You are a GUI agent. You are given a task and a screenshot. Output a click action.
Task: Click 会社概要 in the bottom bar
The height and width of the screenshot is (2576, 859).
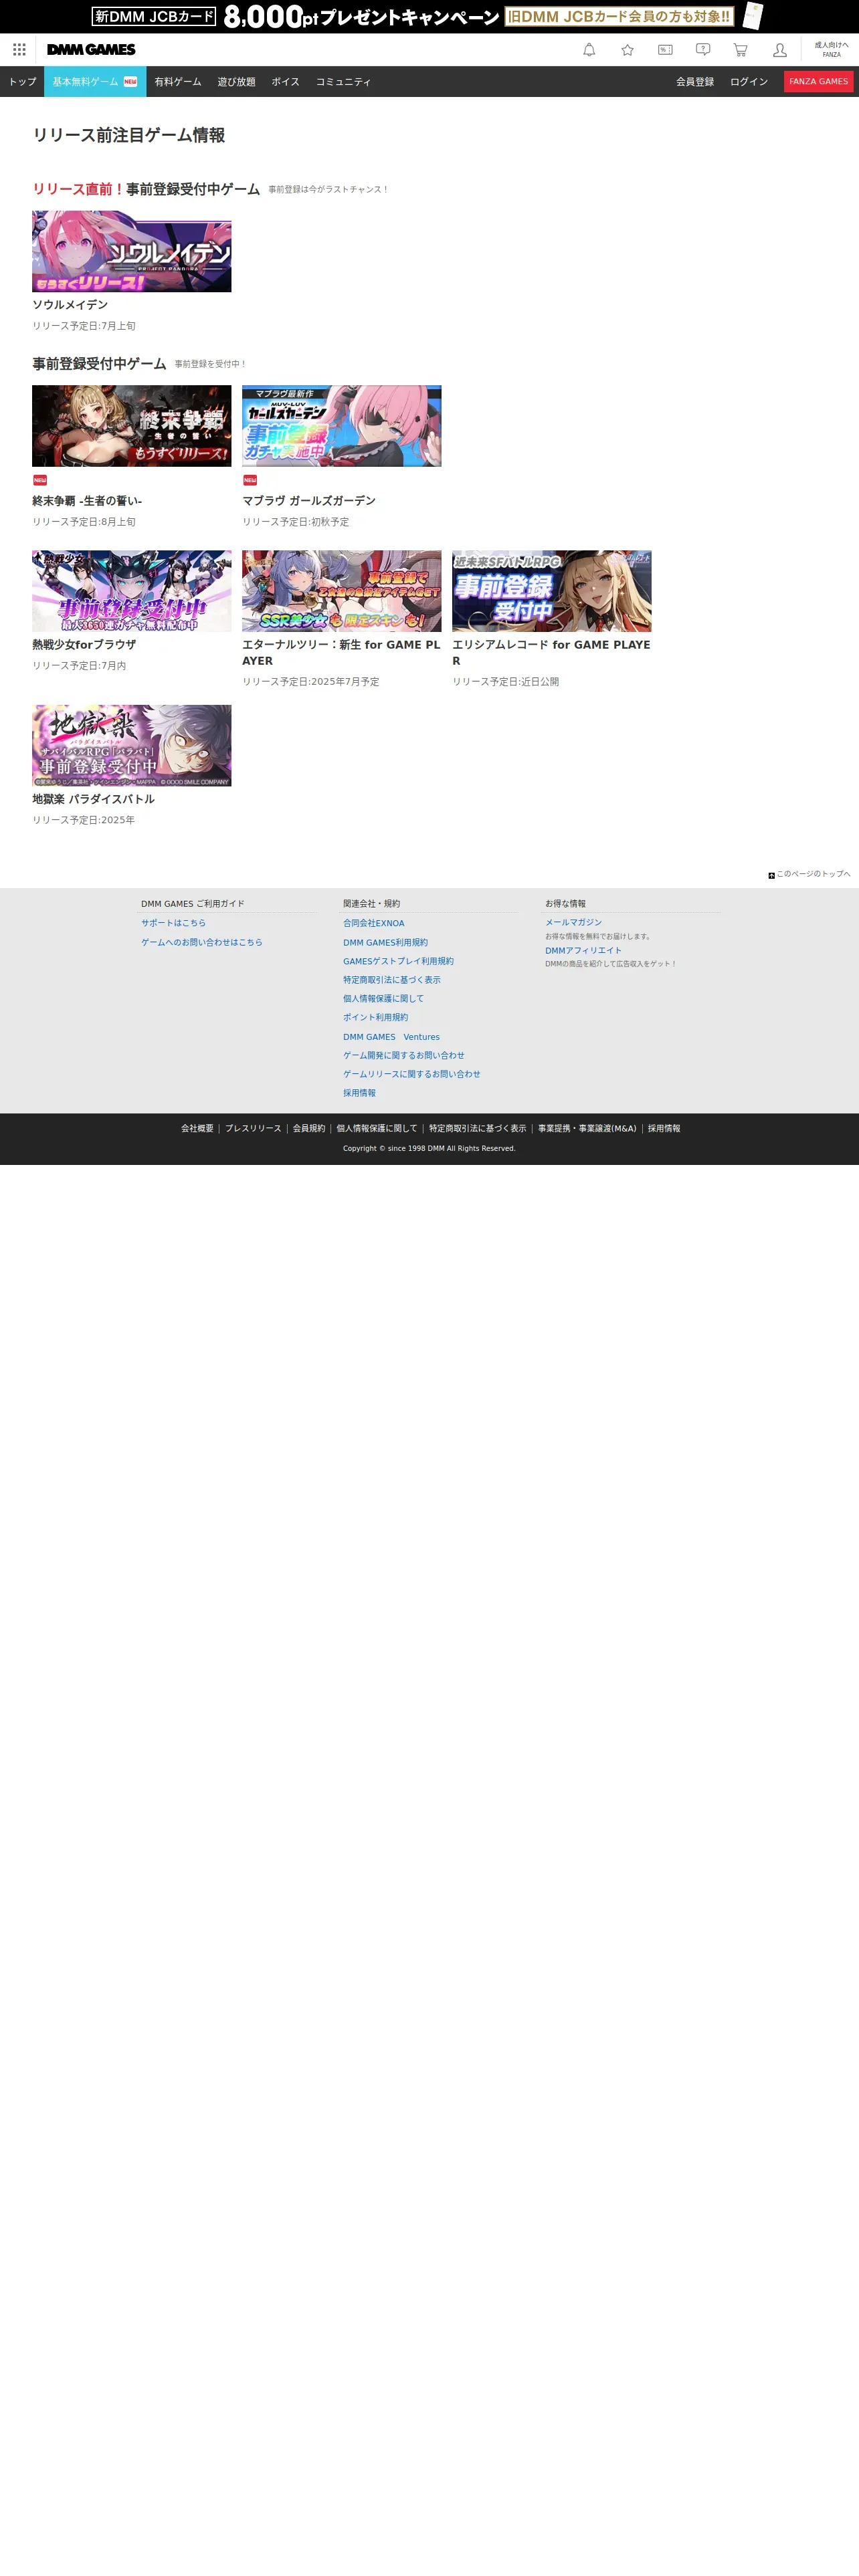tap(197, 1128)
